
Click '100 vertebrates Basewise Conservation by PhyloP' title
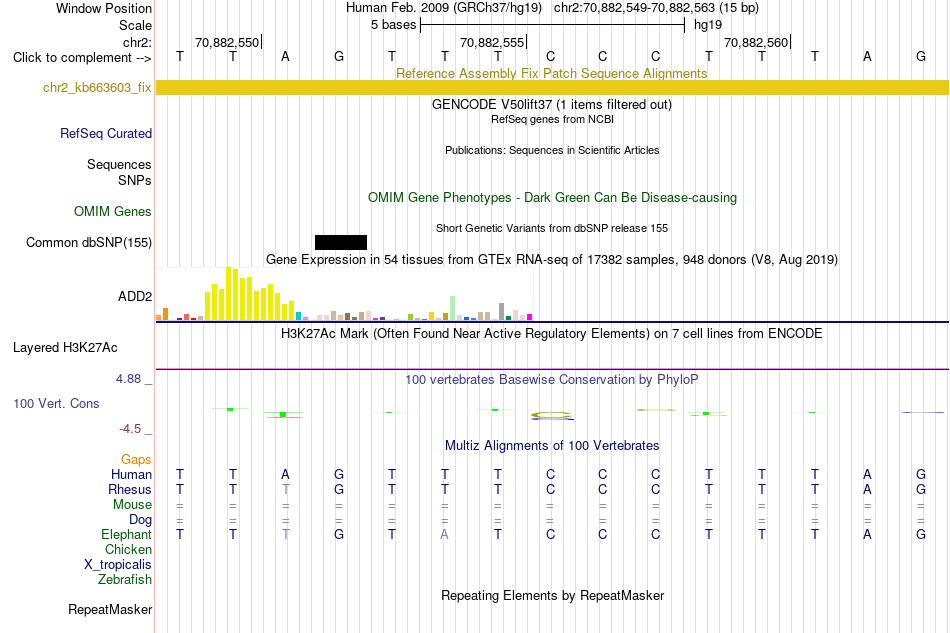coord(551,380)
